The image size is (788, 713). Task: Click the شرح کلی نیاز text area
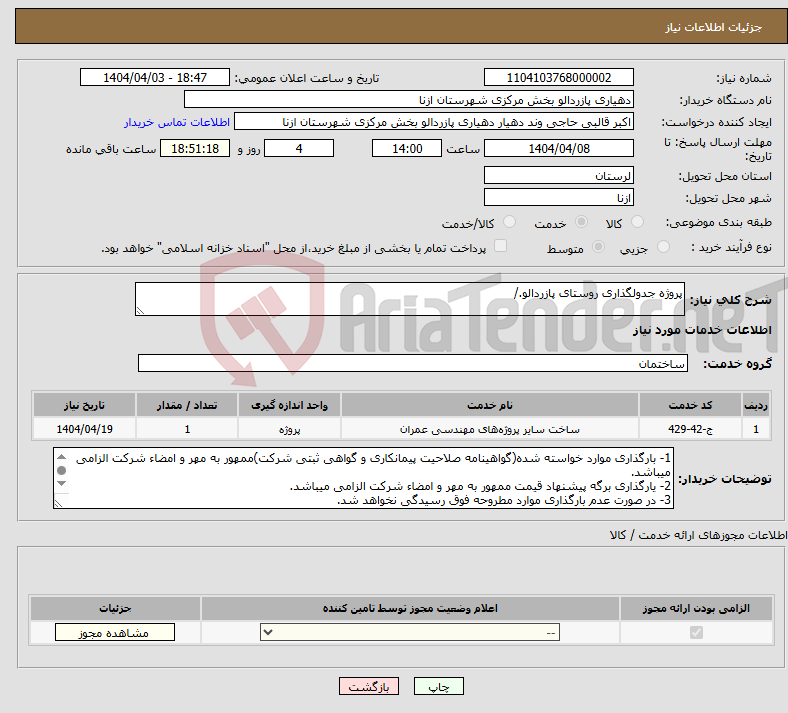(410, 299)
